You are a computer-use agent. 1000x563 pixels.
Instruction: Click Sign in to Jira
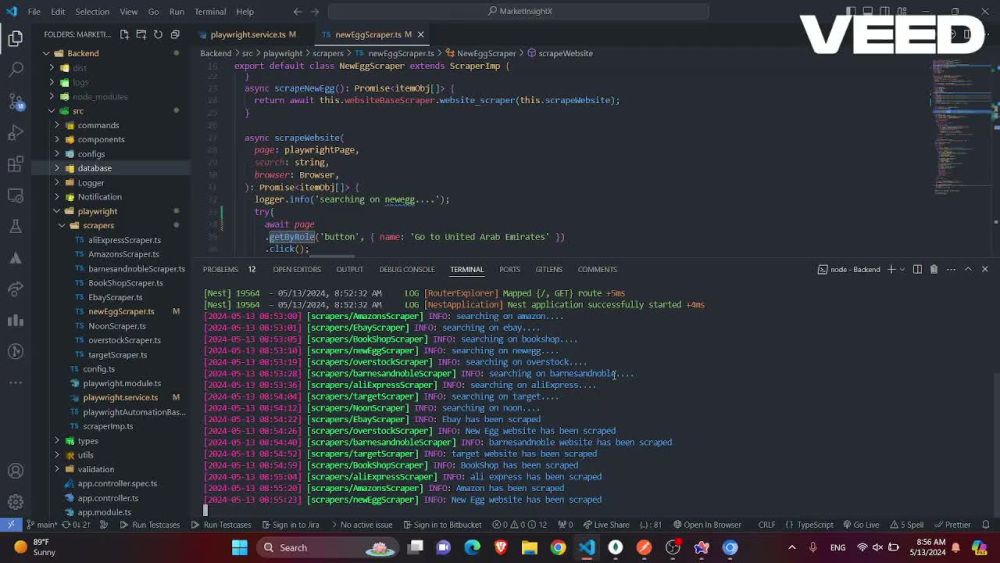coord(290,525)
